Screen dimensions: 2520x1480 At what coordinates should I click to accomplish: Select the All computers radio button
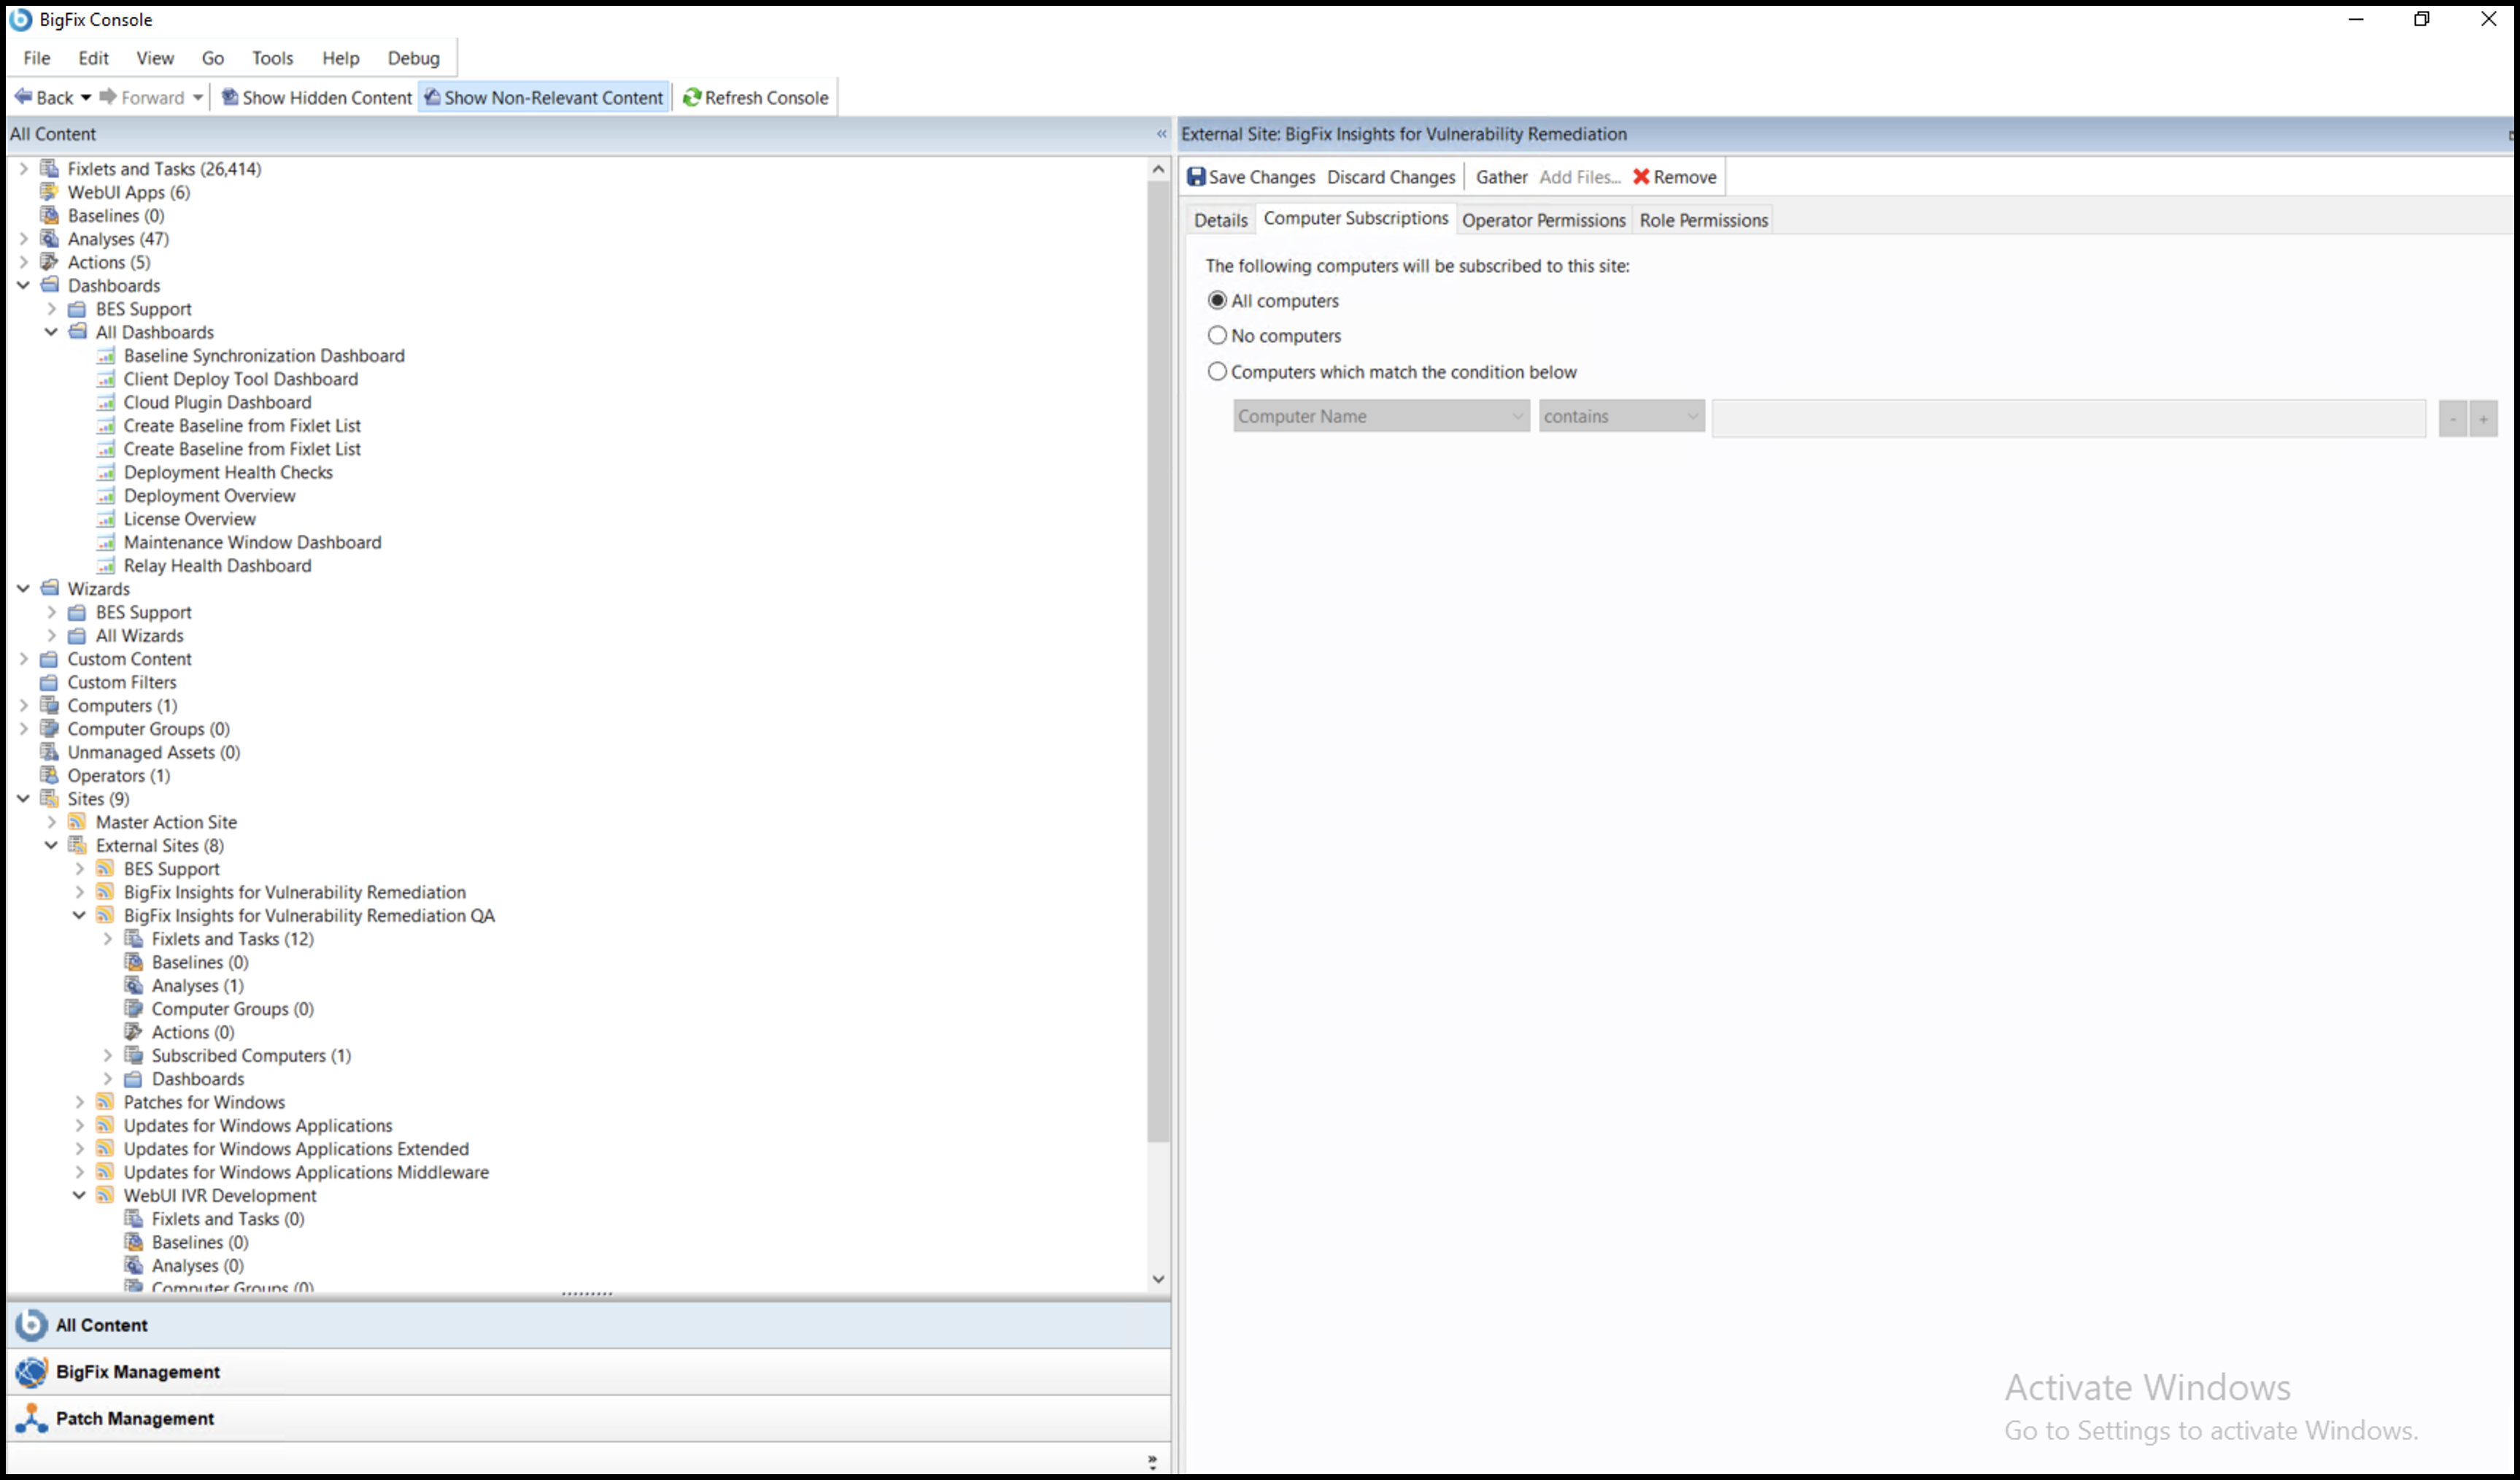click(1217, 301)
